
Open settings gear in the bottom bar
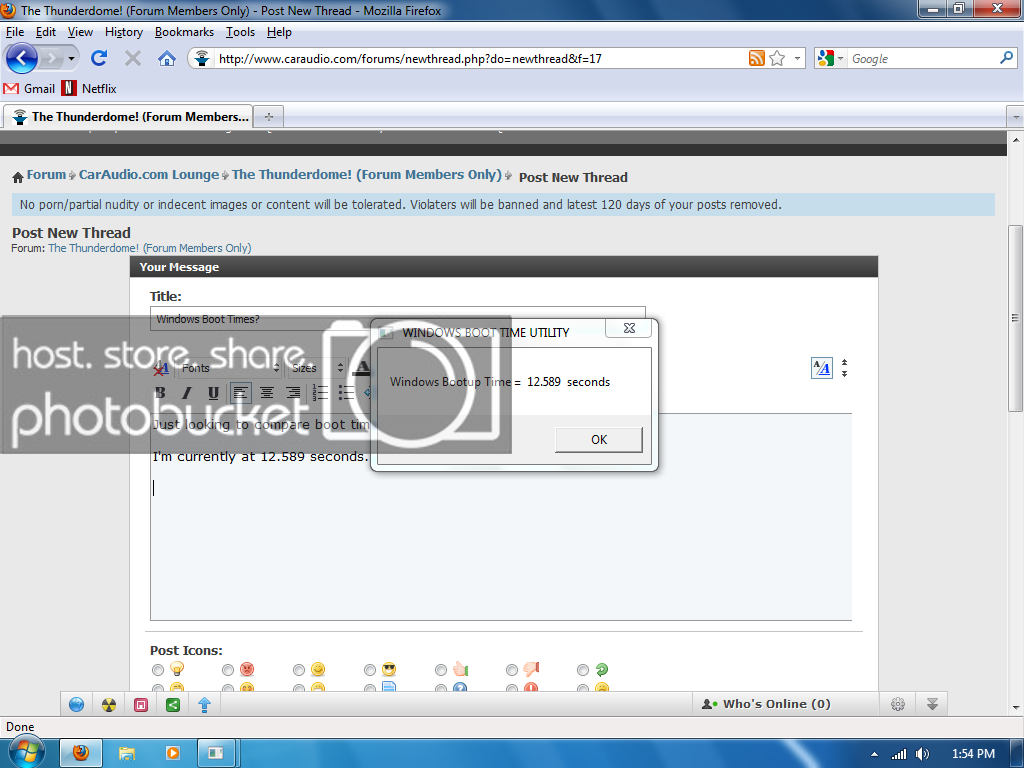tap(898, 704)
